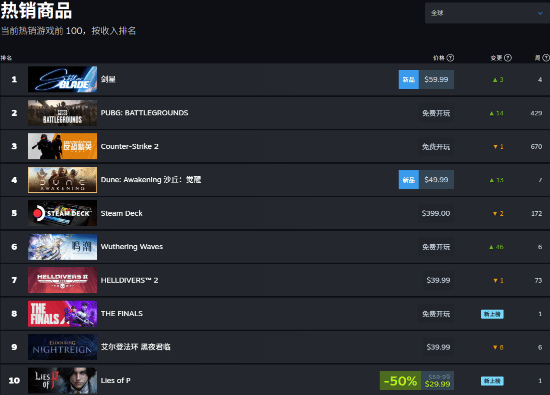Screen dimensions: 550x395
Task: Click the 新上榜 badge on THE FINALS
Action: [x=492, y=314]
